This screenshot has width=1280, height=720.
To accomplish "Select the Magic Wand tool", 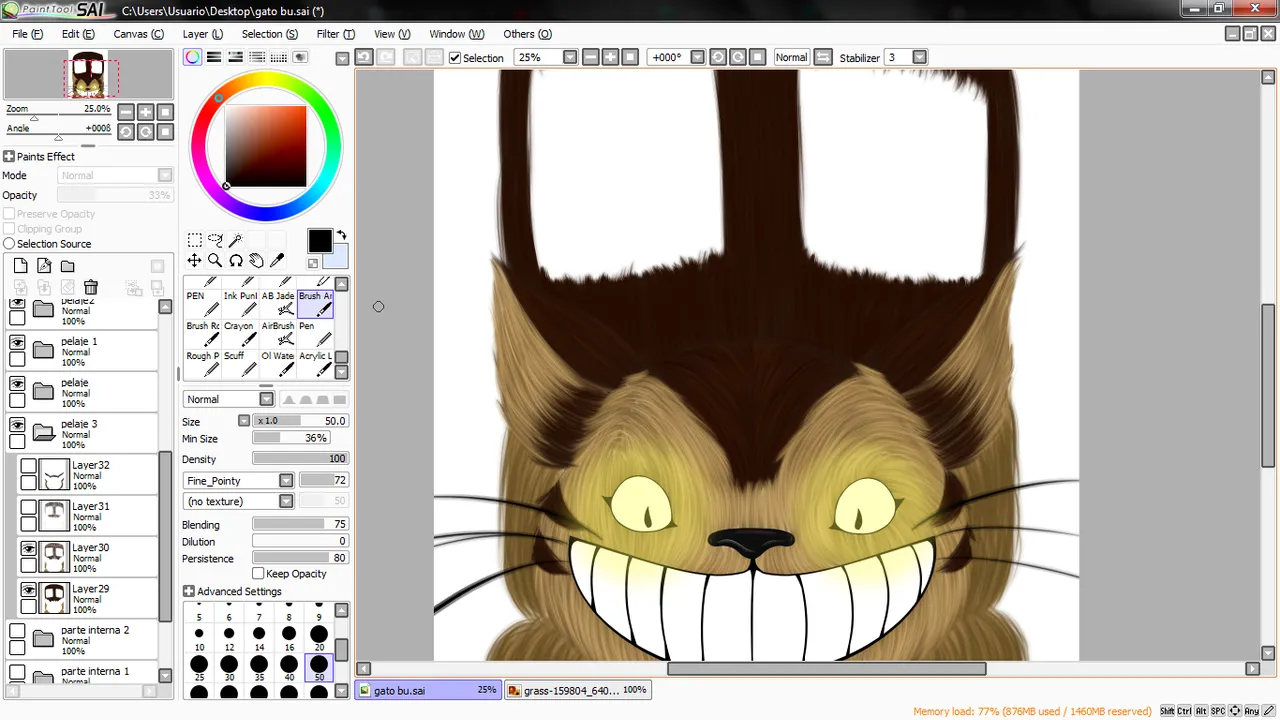I will (x=236, y=241).
